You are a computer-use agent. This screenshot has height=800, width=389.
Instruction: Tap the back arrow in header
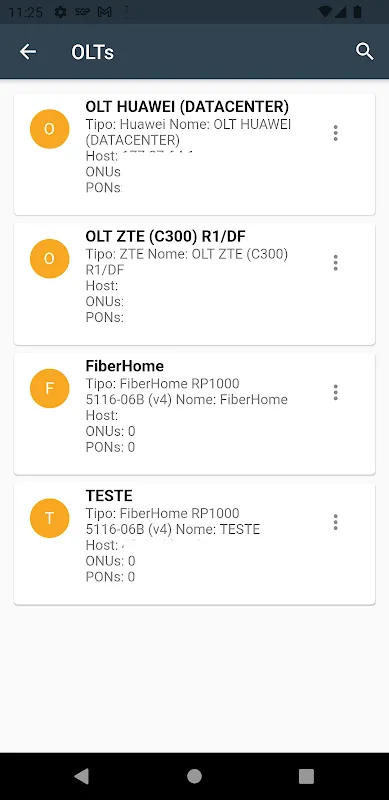[28, 52]
